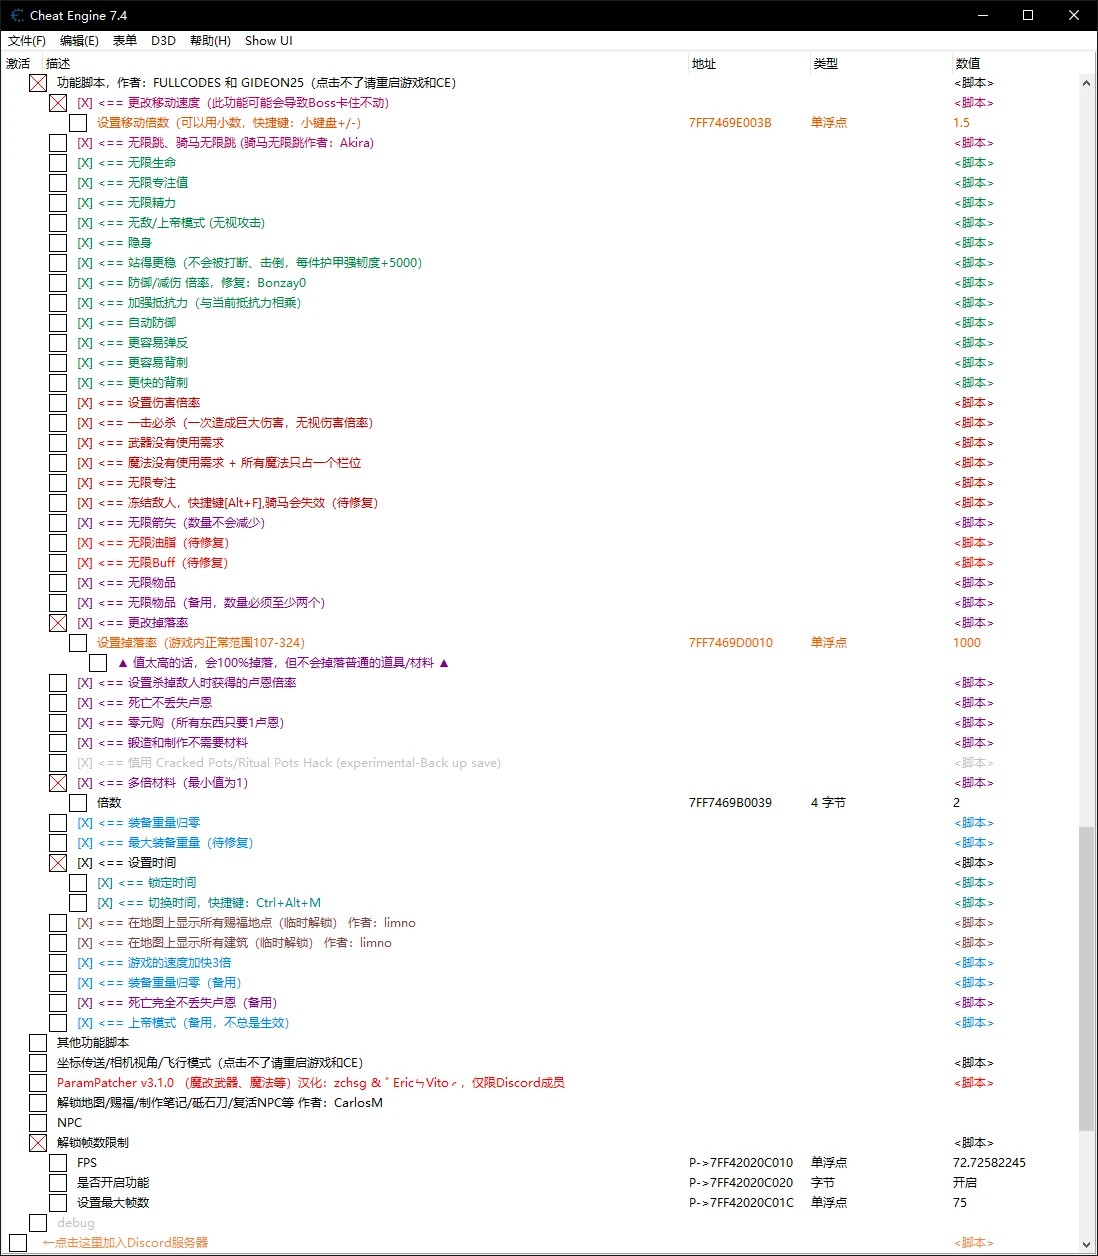Select the 无限箭矢 row

(171, 523)
